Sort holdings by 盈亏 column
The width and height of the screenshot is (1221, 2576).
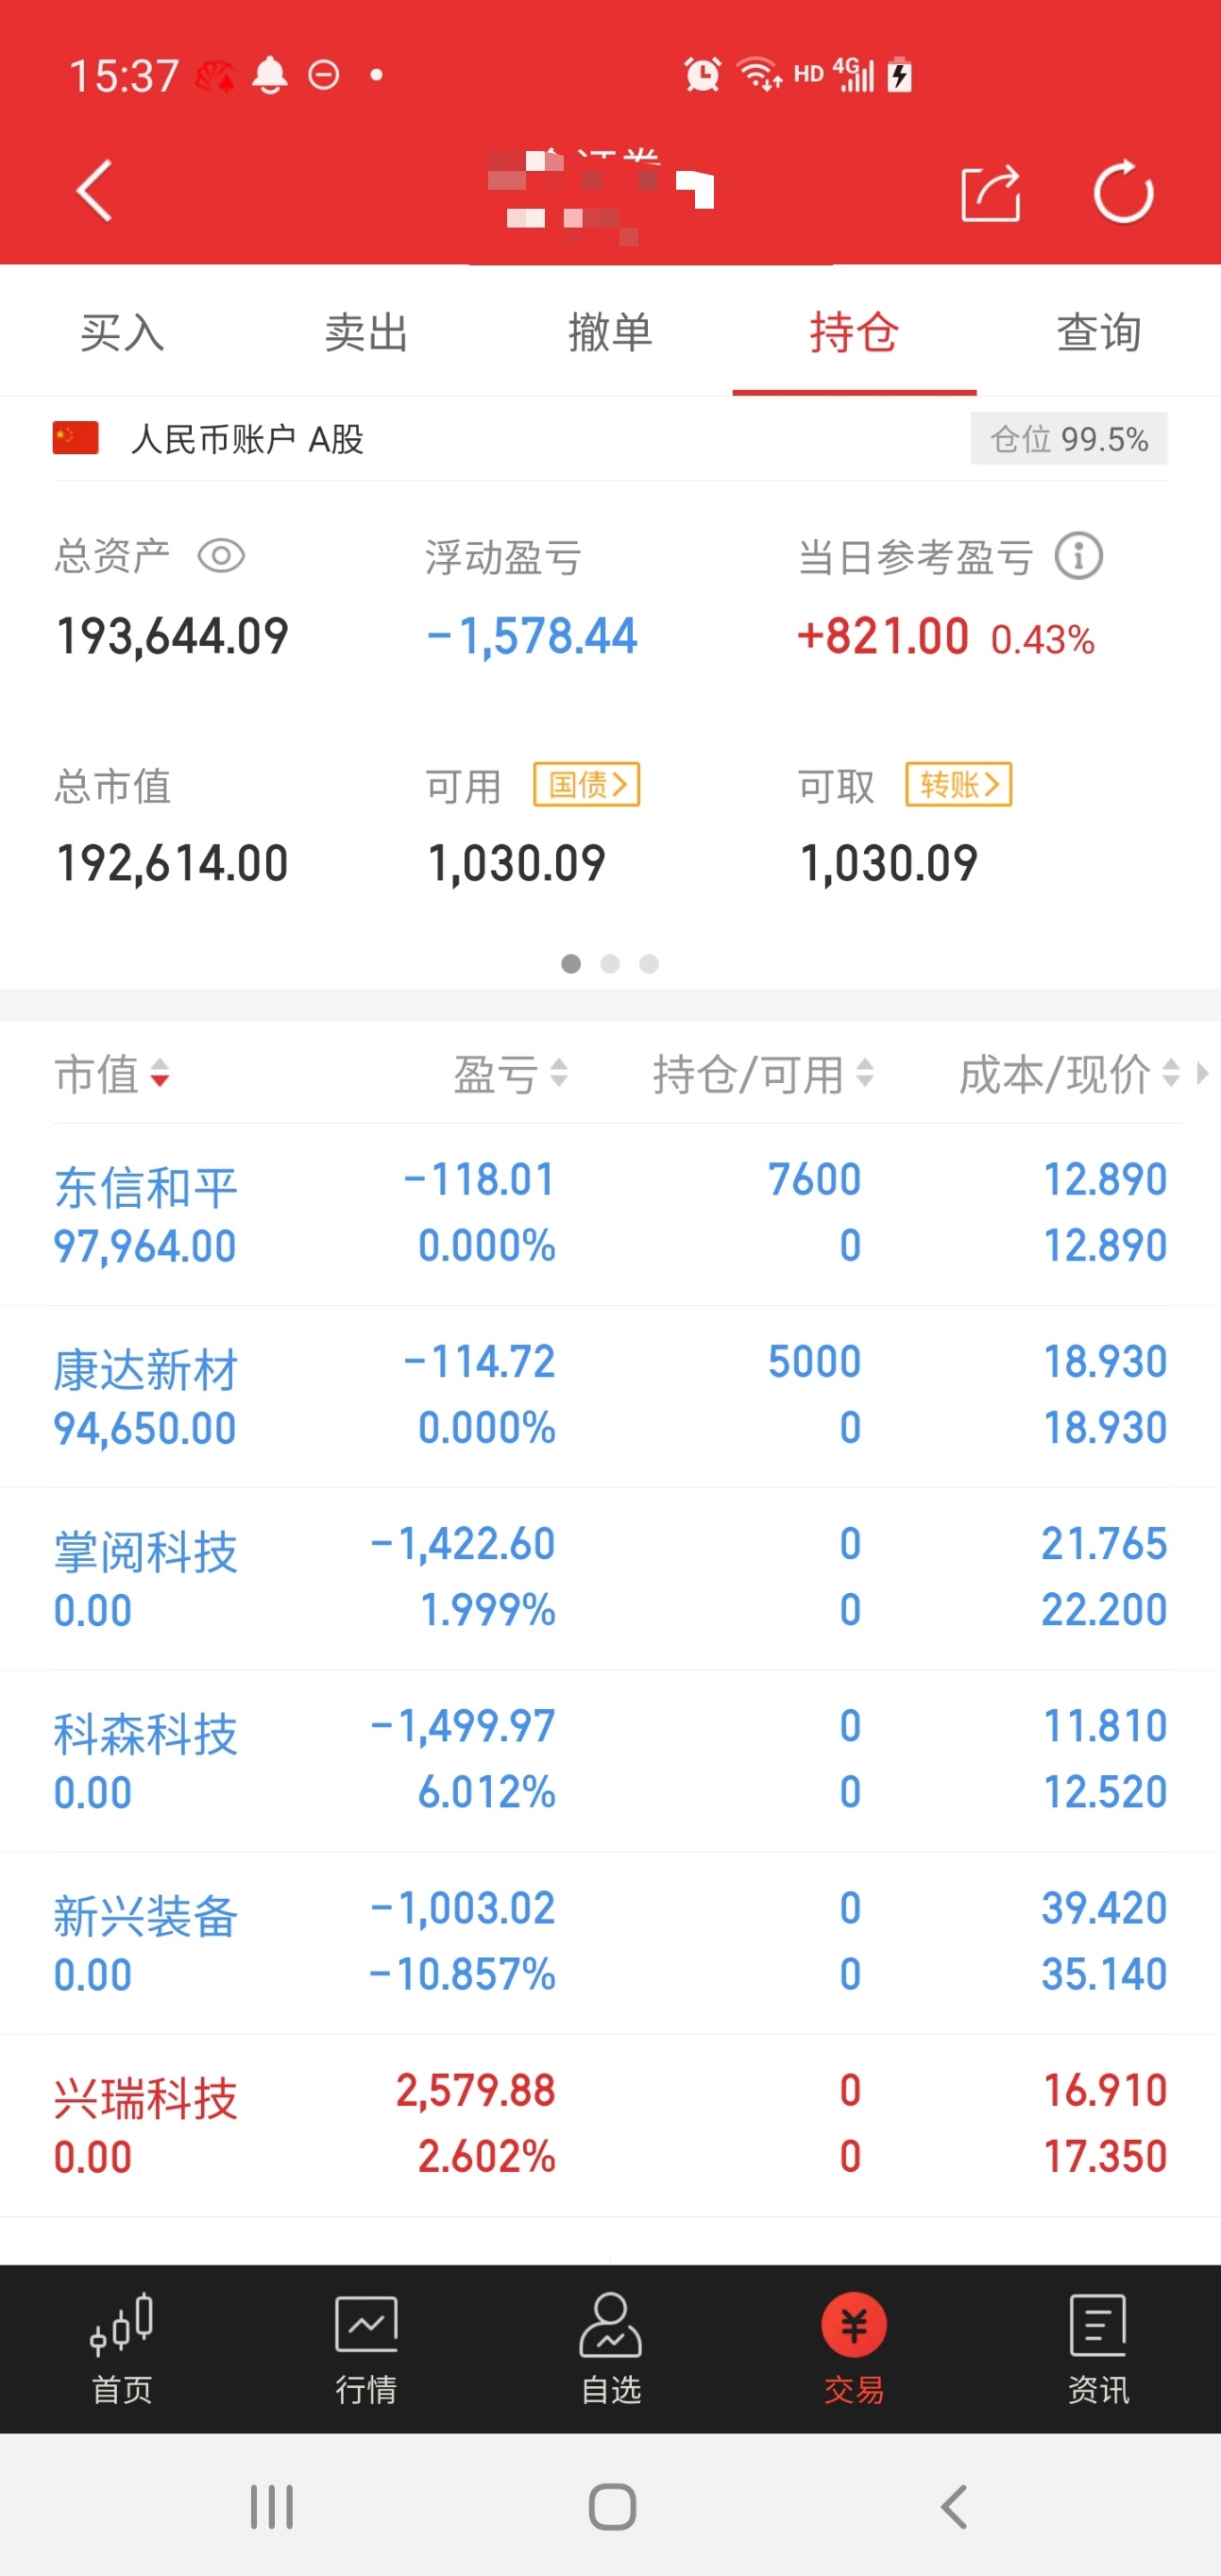pos(511,1075)
